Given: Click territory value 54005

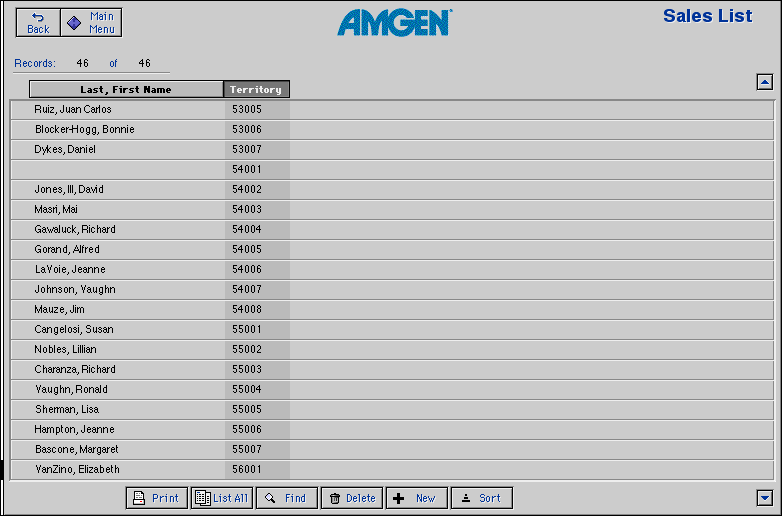Looking at the screenshot, I should pyautogui.click(x=247, y=249).
